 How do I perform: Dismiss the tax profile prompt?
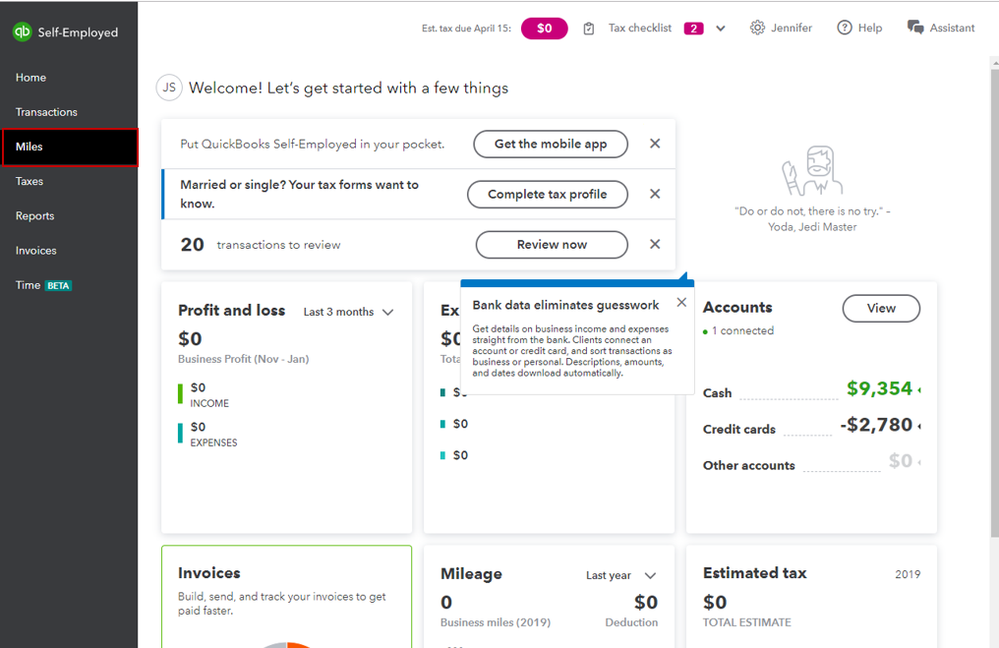coord(655,194)
